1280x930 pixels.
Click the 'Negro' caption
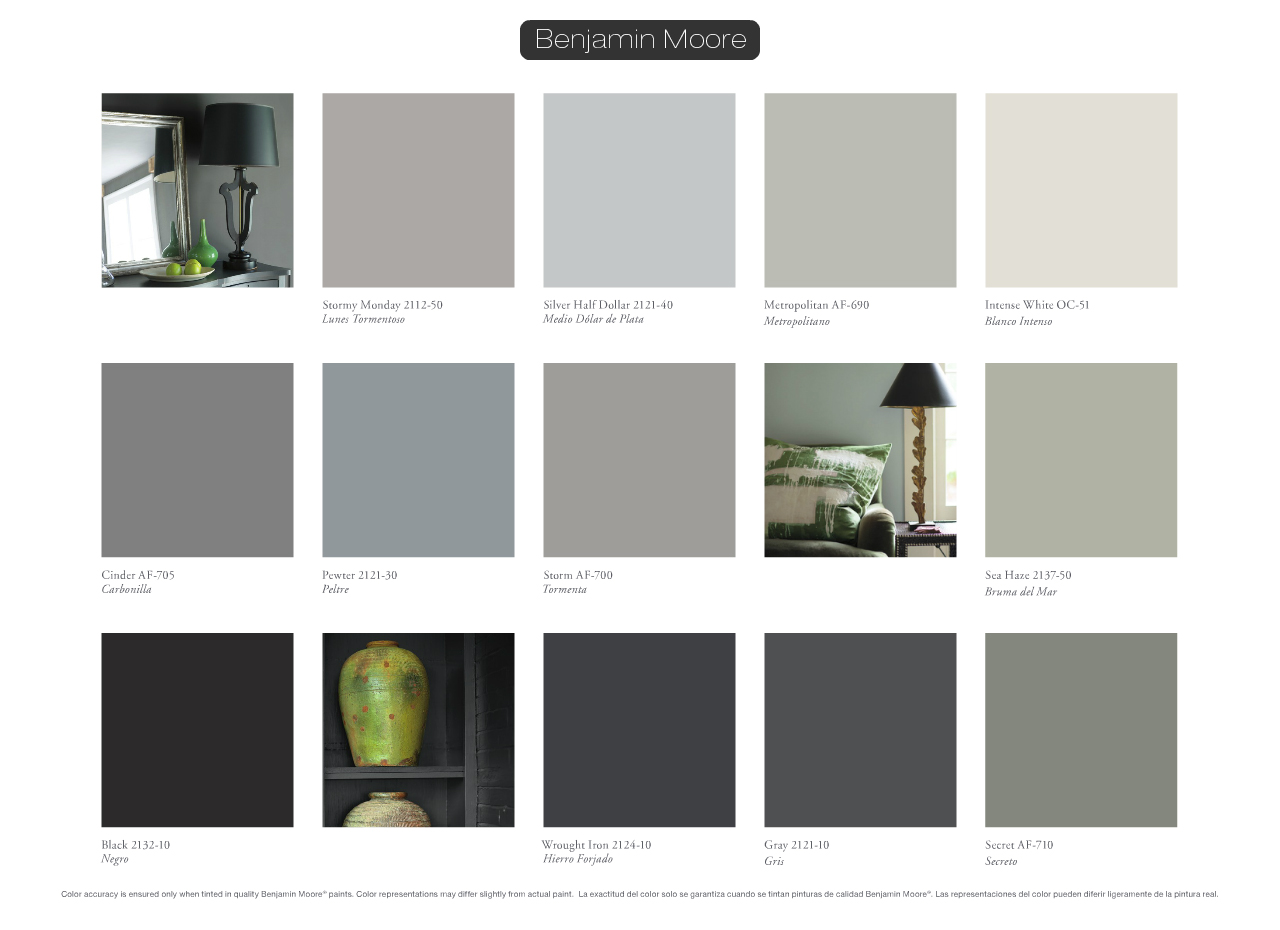114,860
